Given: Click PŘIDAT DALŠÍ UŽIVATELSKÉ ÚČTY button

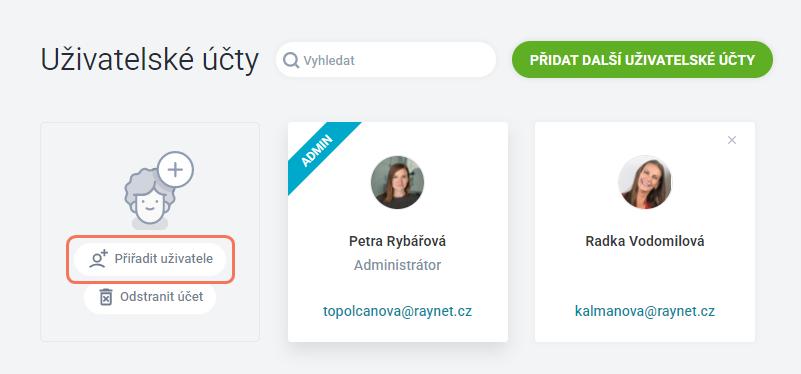Looking at the screenshot, I should pyautogui.click(x=642, y=60).
